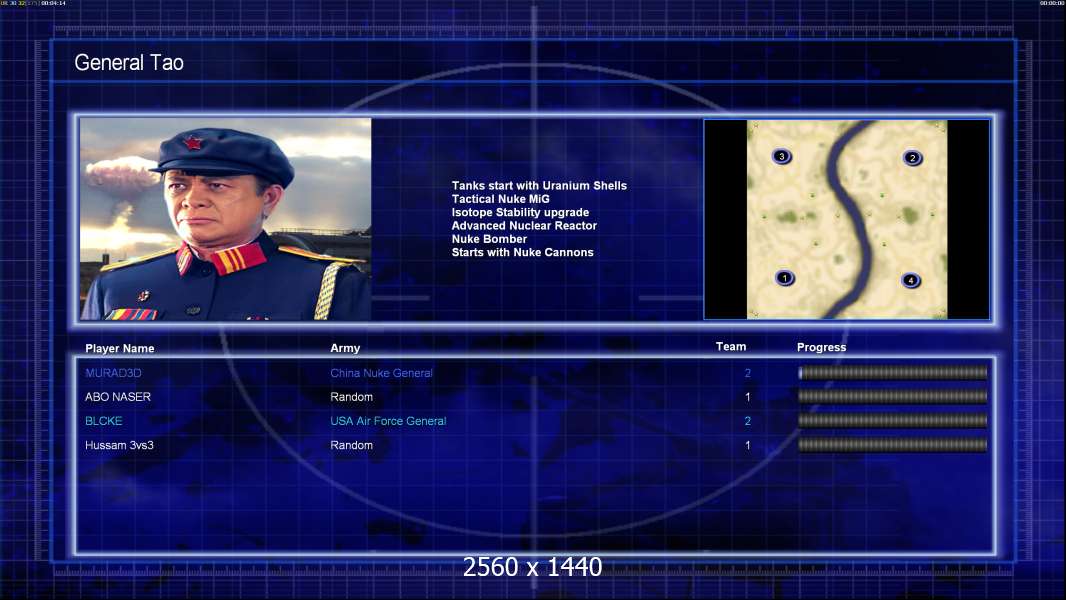Click start position marker 2 on minimap

912,158
